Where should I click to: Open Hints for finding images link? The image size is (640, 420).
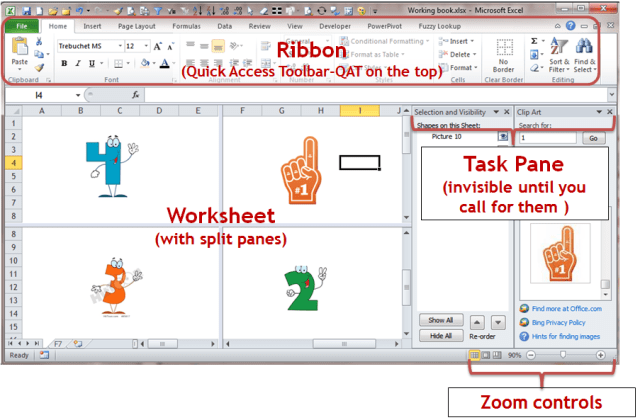click(x=566, y=336)
